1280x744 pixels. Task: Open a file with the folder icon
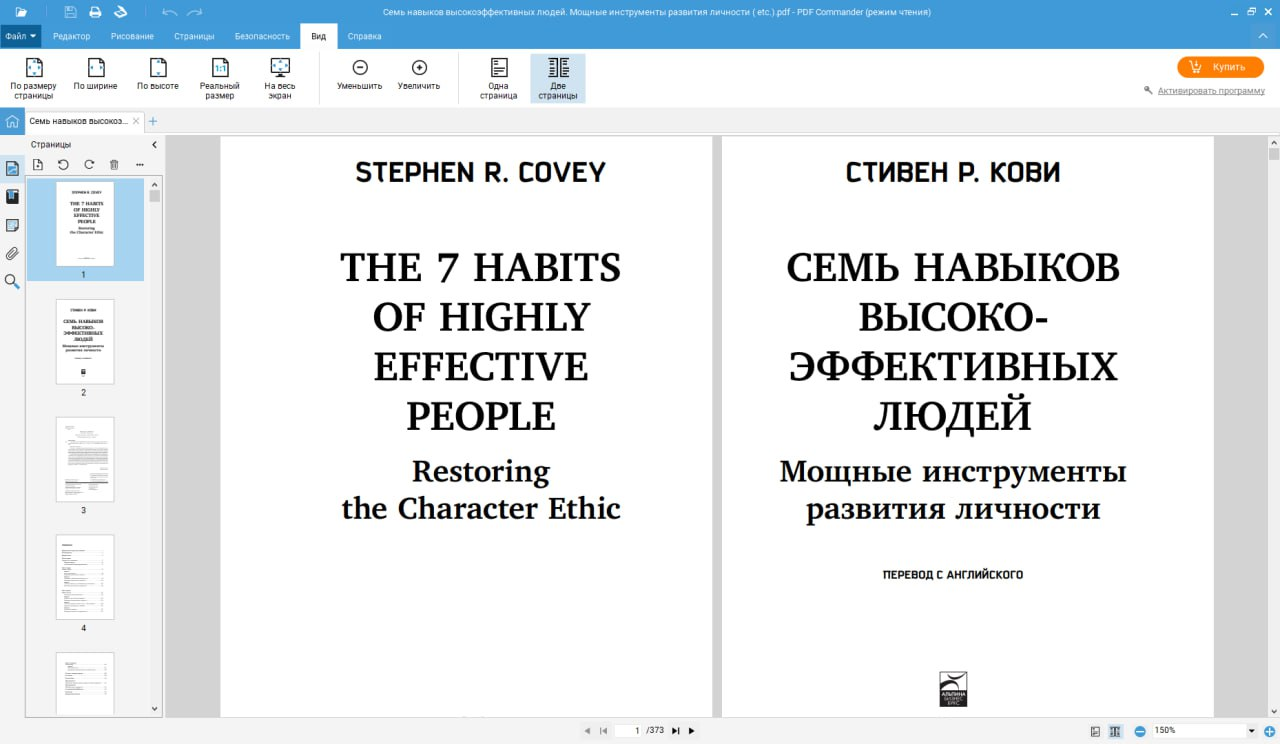(21, 12)
